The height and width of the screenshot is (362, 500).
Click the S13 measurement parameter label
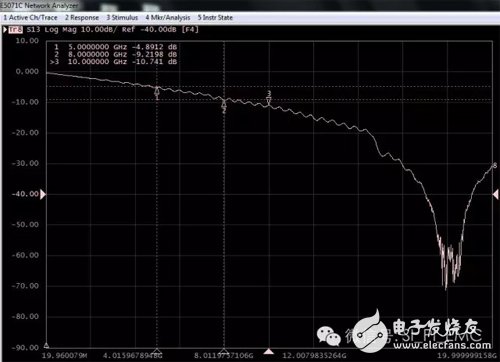[33, 30]
